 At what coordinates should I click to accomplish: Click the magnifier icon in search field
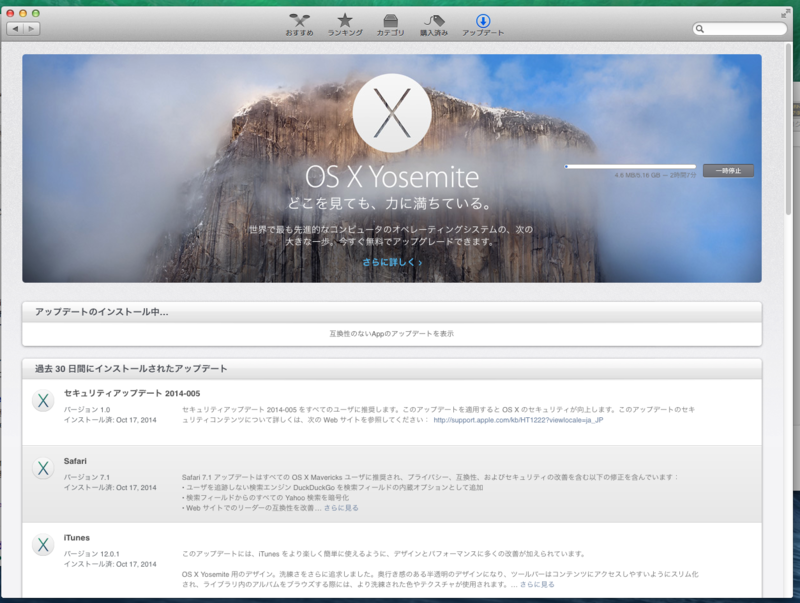700,29
